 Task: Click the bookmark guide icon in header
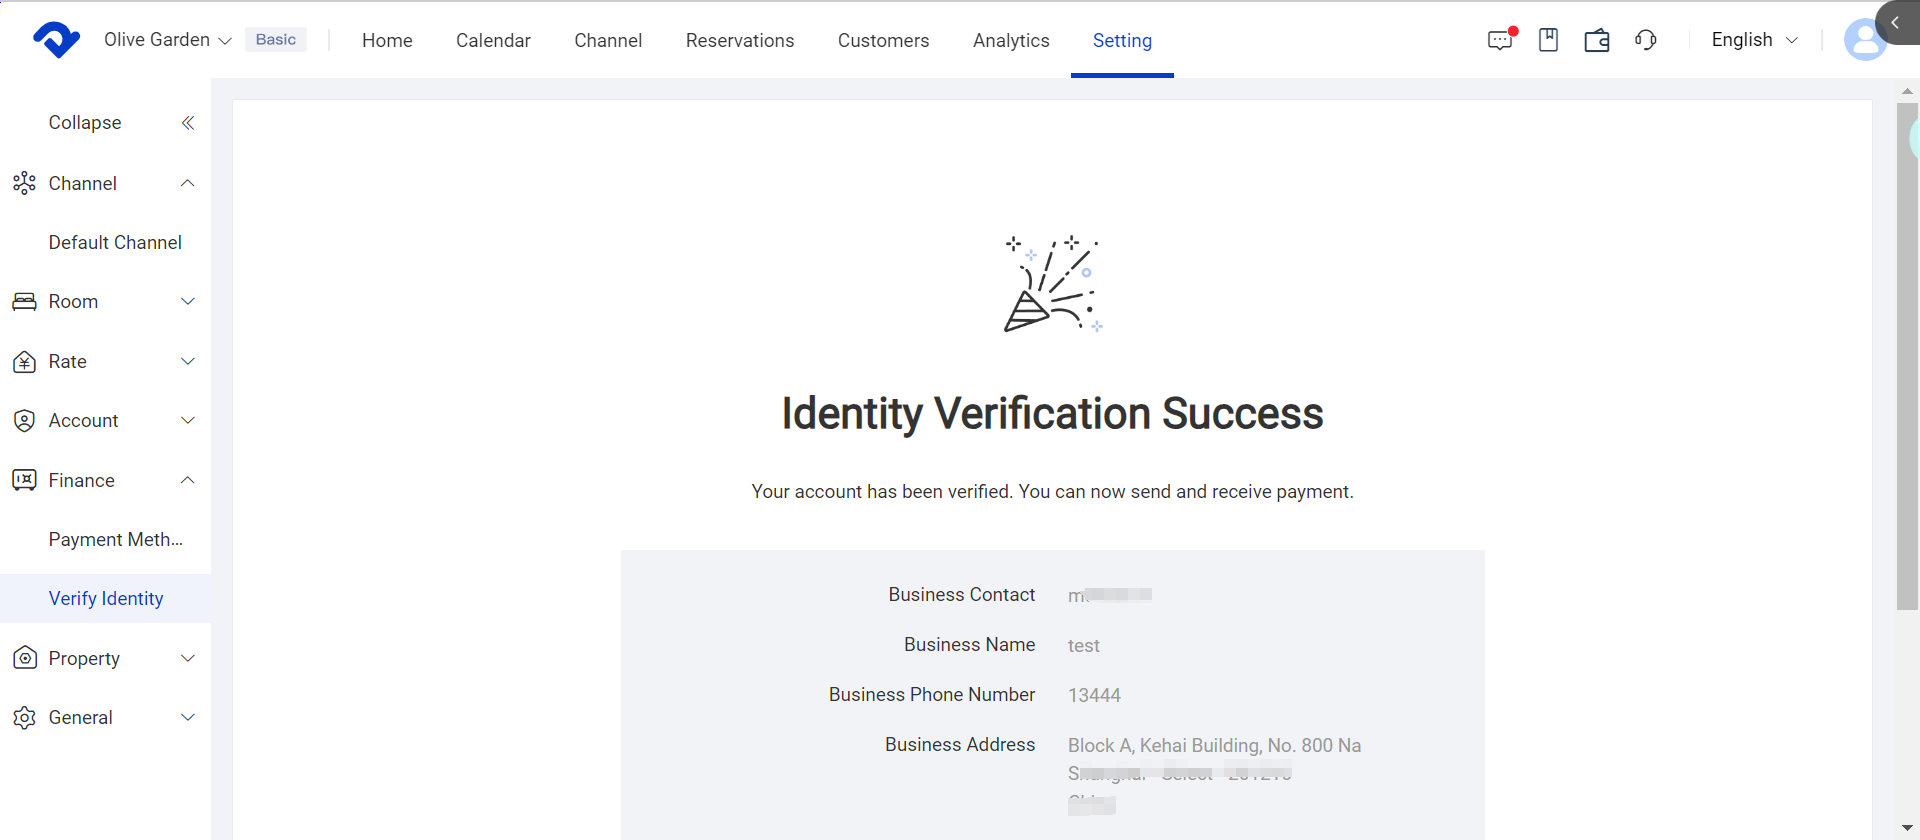coord(1548,40)
